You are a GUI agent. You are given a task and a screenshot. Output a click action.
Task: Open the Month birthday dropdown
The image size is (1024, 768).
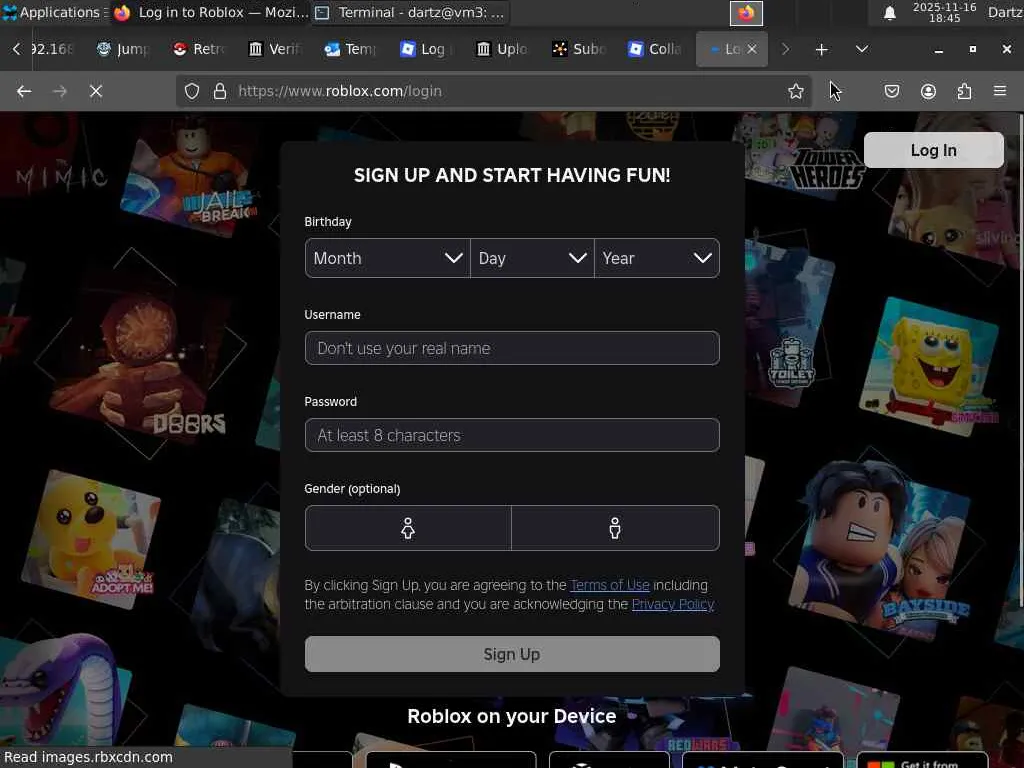(387, 258)
